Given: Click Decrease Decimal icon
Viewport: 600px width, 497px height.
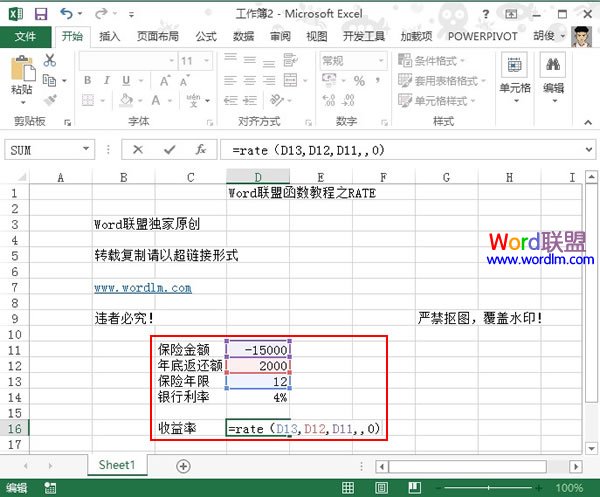Looking at the screenshot, I should (348, 101).
